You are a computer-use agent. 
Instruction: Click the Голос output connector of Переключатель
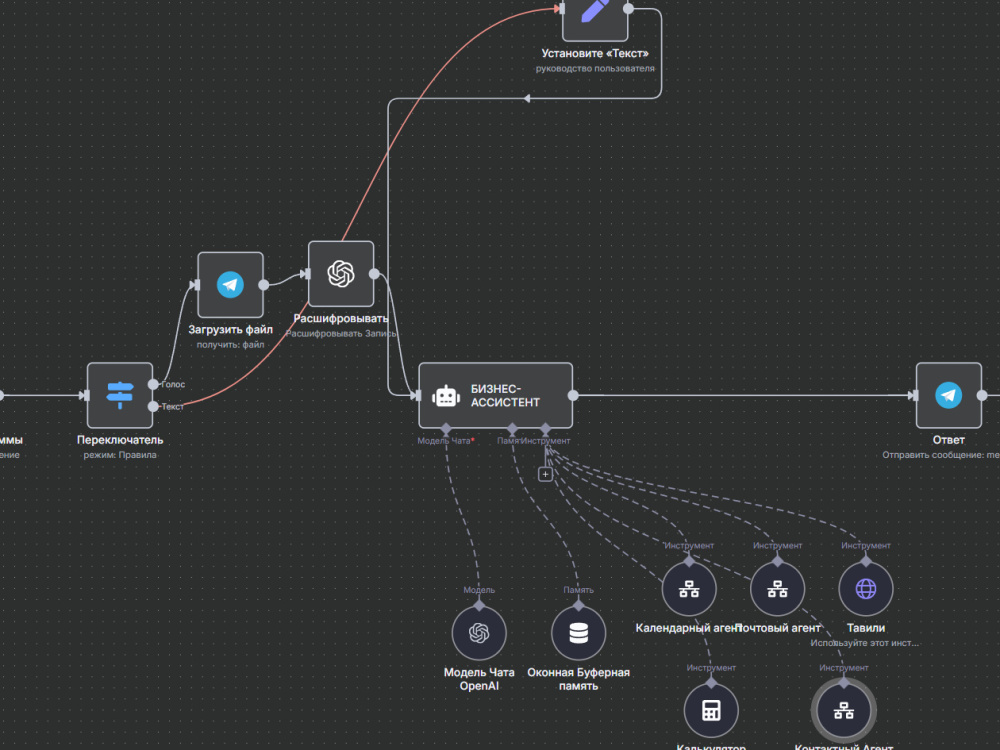[153, 384]
